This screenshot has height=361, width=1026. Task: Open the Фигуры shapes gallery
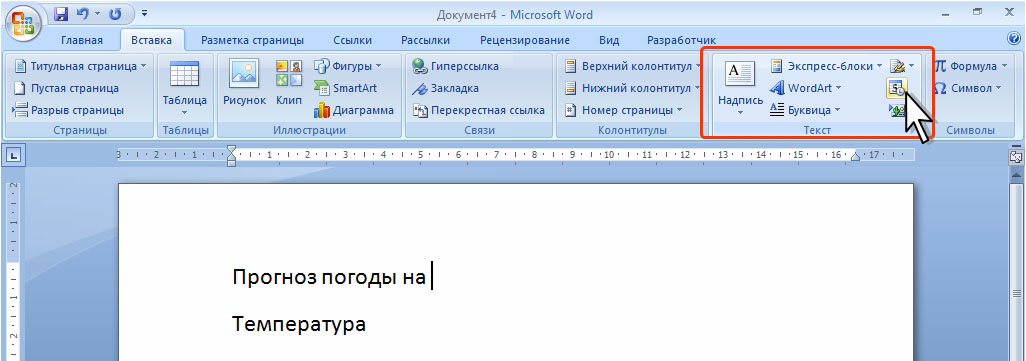tap(347, 66)
